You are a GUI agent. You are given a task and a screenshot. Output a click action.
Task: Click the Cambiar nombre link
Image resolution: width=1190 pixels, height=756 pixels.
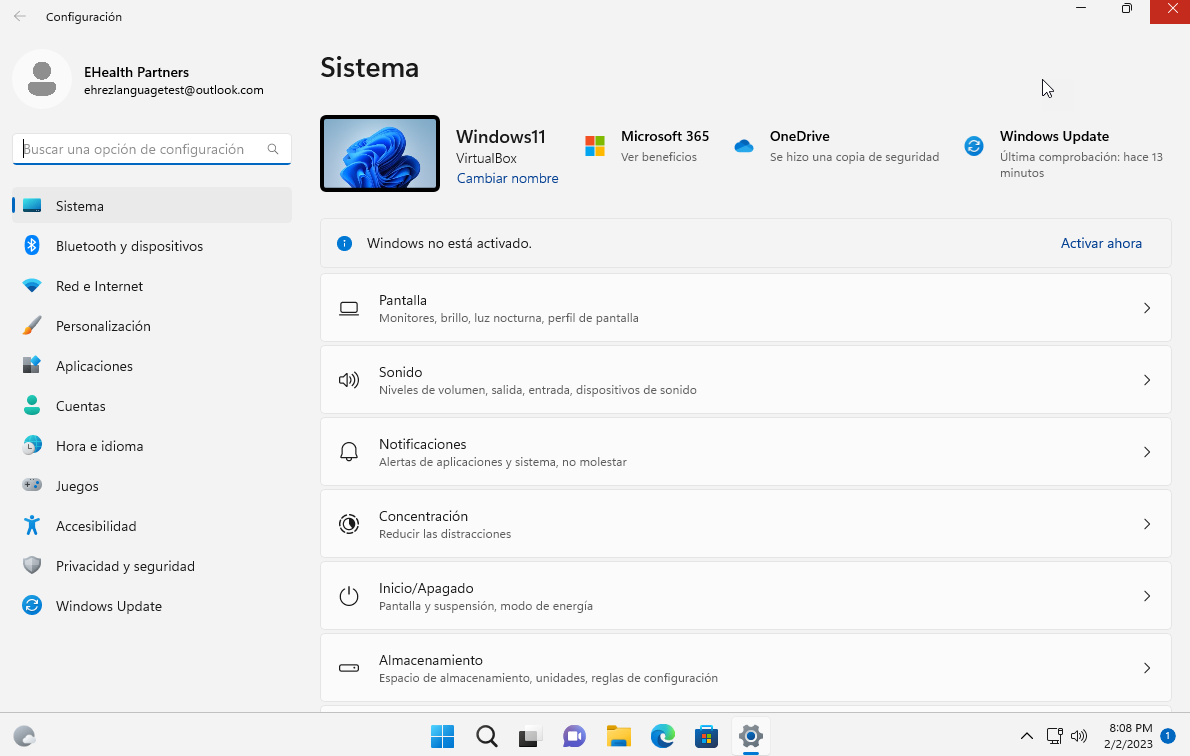coord(508,178)
